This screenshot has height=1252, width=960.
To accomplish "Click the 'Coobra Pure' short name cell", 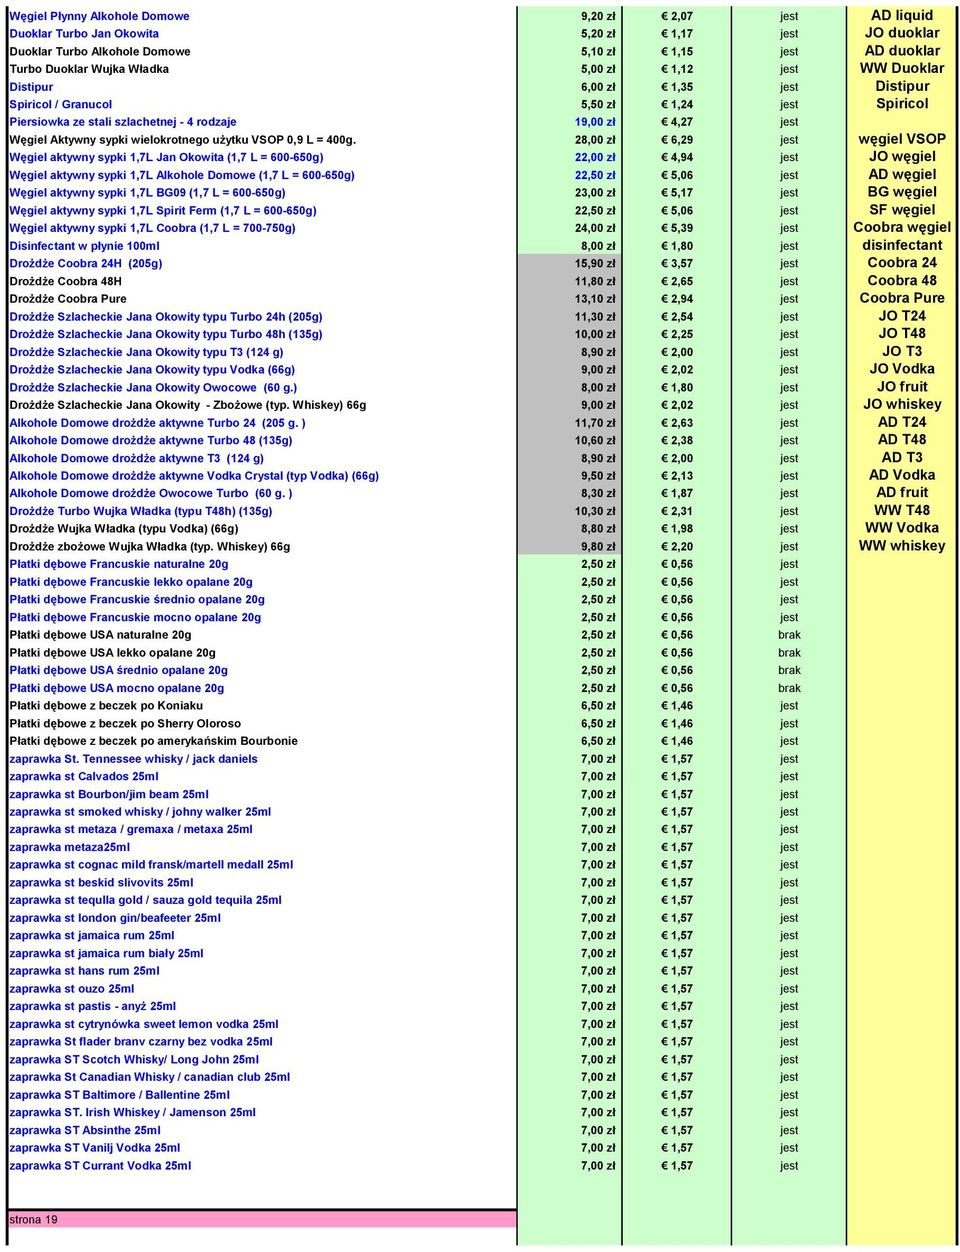I will tap(902, 298).
